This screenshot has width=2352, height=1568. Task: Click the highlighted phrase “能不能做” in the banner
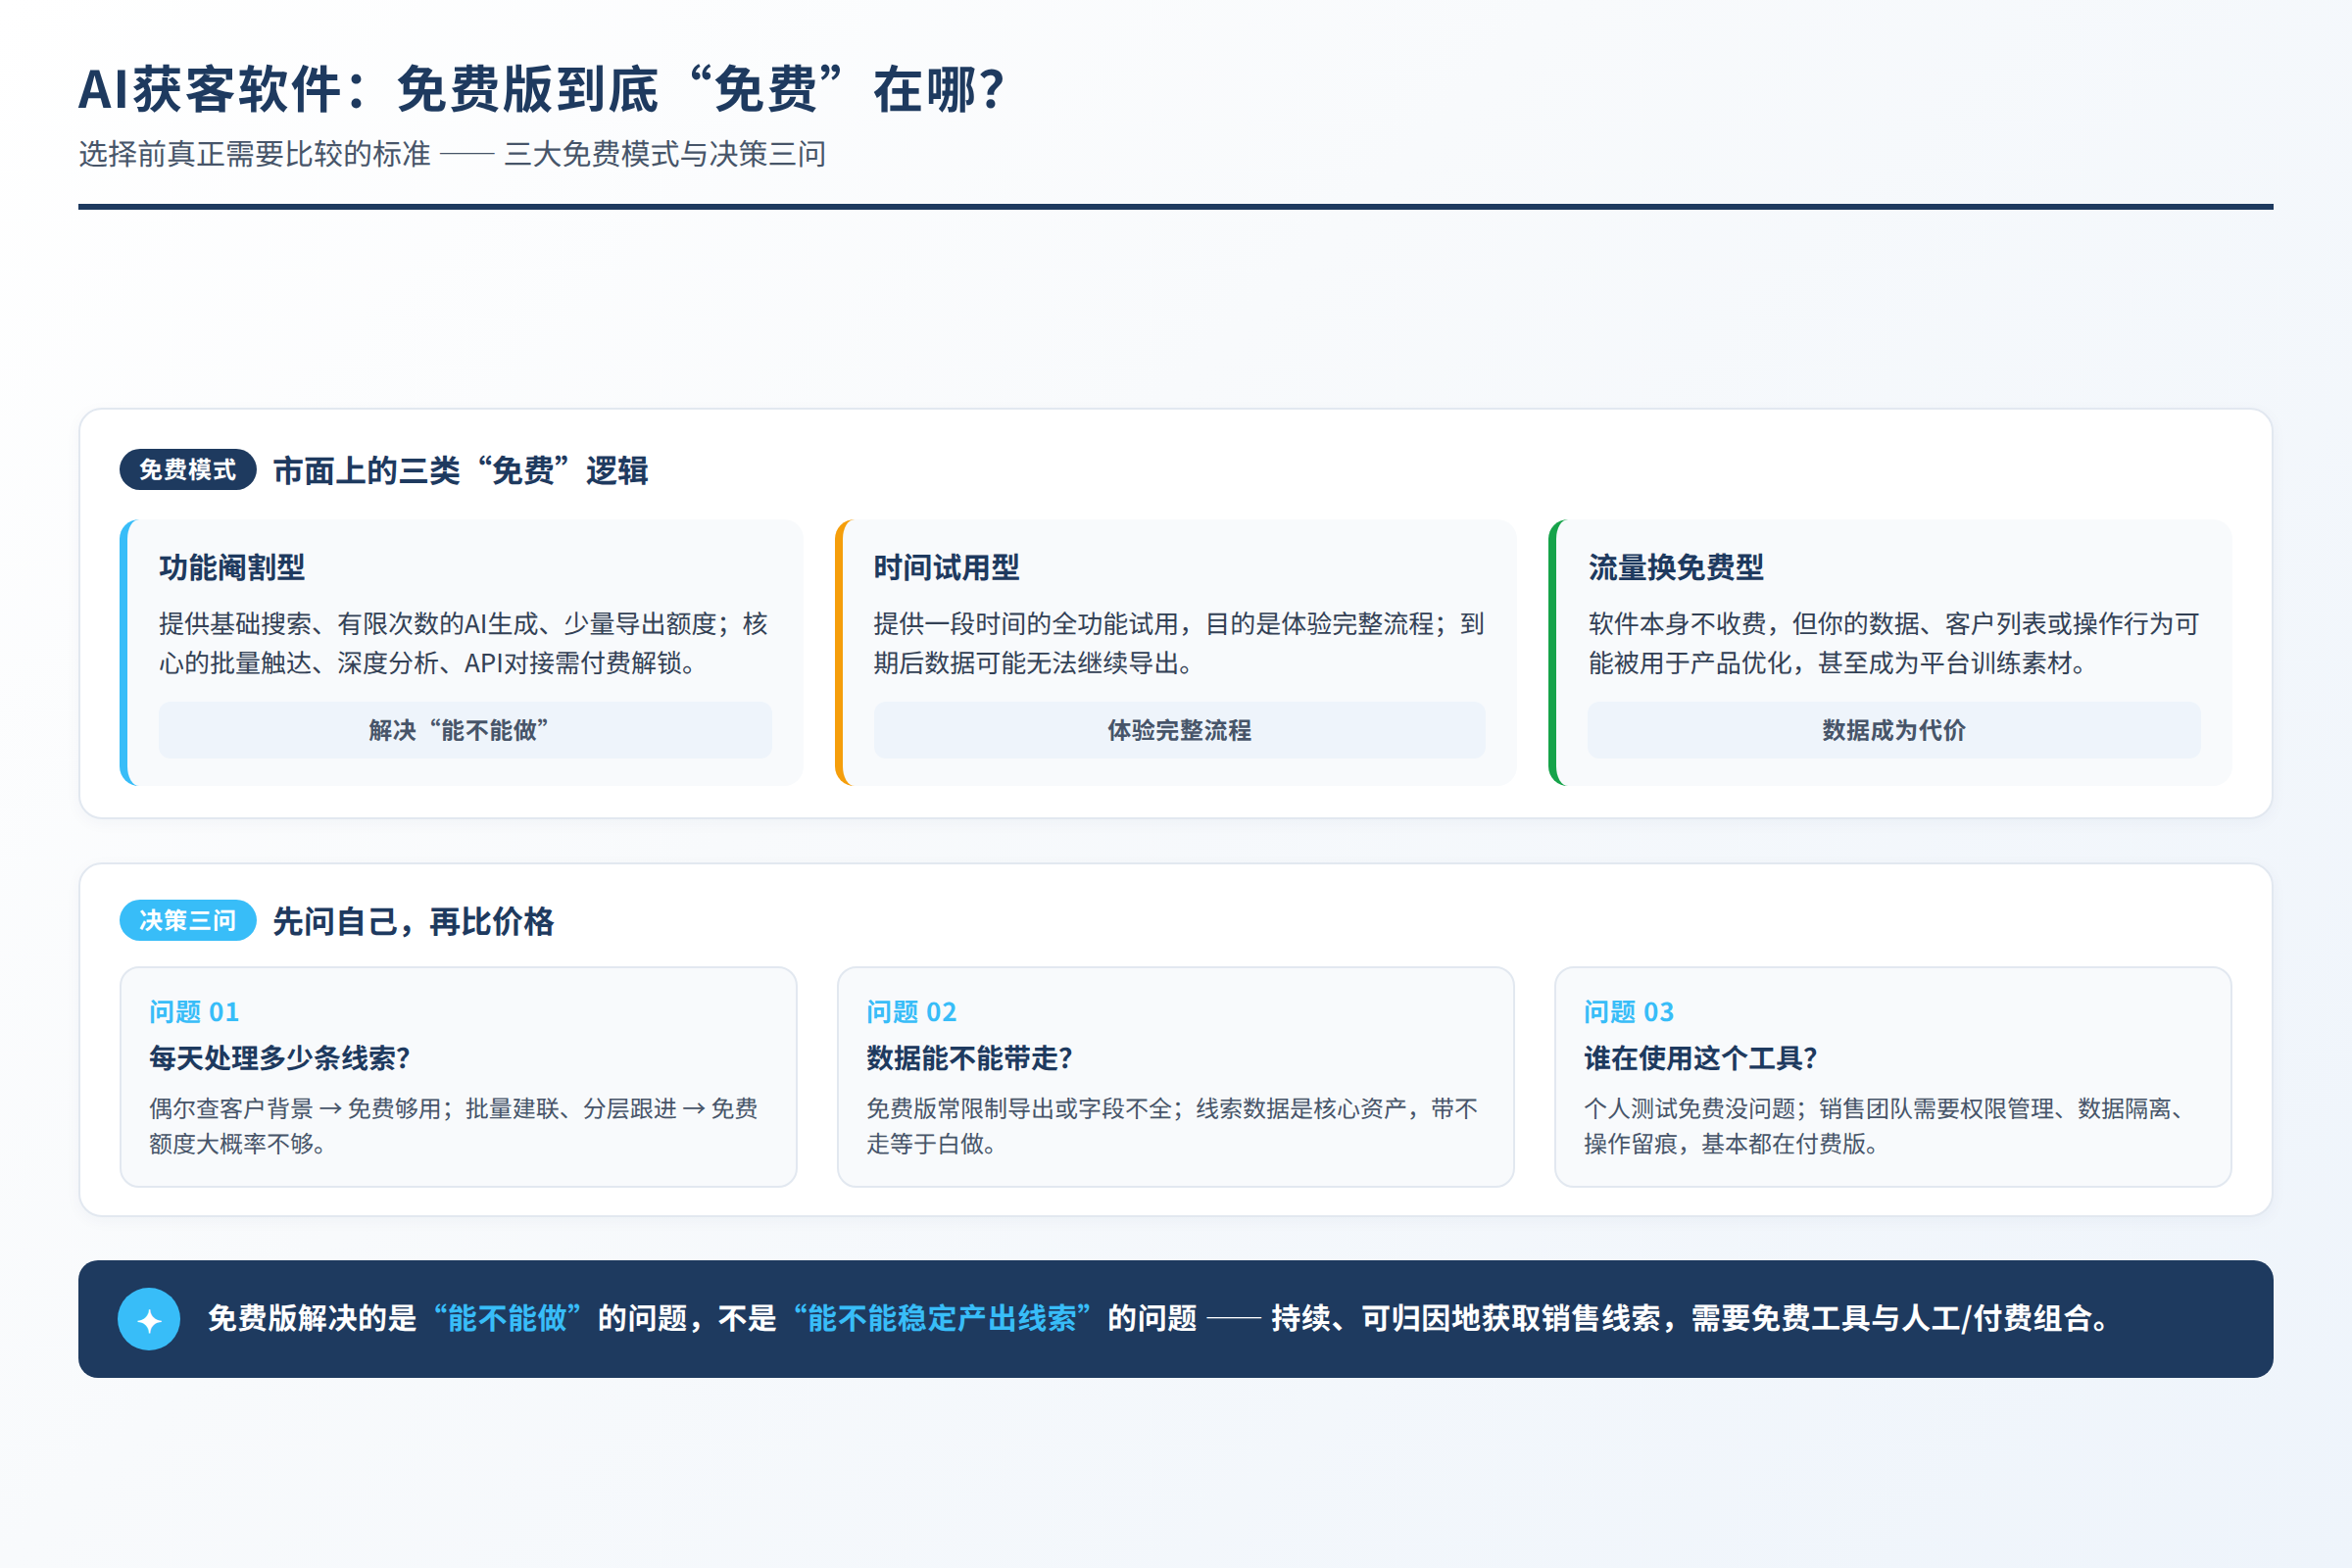[x=507, y=1318]
